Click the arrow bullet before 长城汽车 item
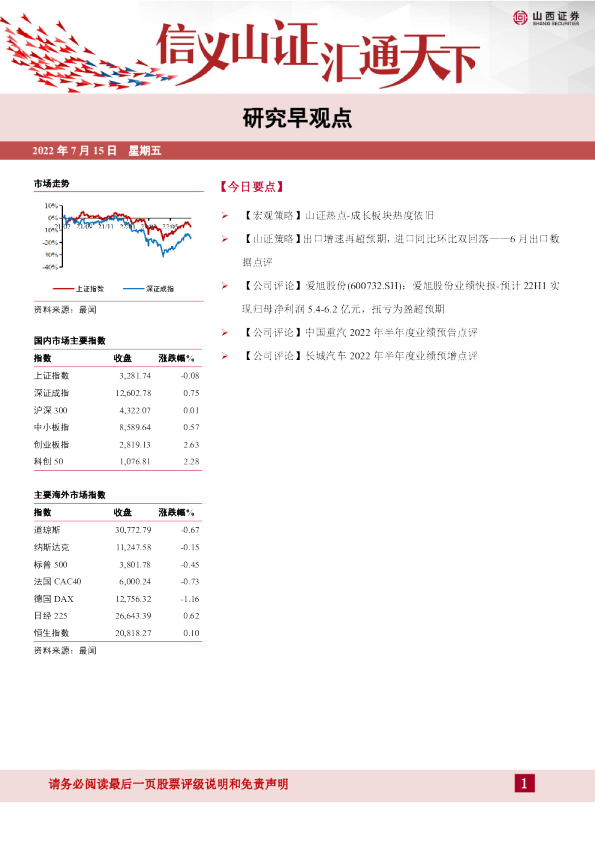The width and height of the screenshot is (595, 842). click(225, 356)
